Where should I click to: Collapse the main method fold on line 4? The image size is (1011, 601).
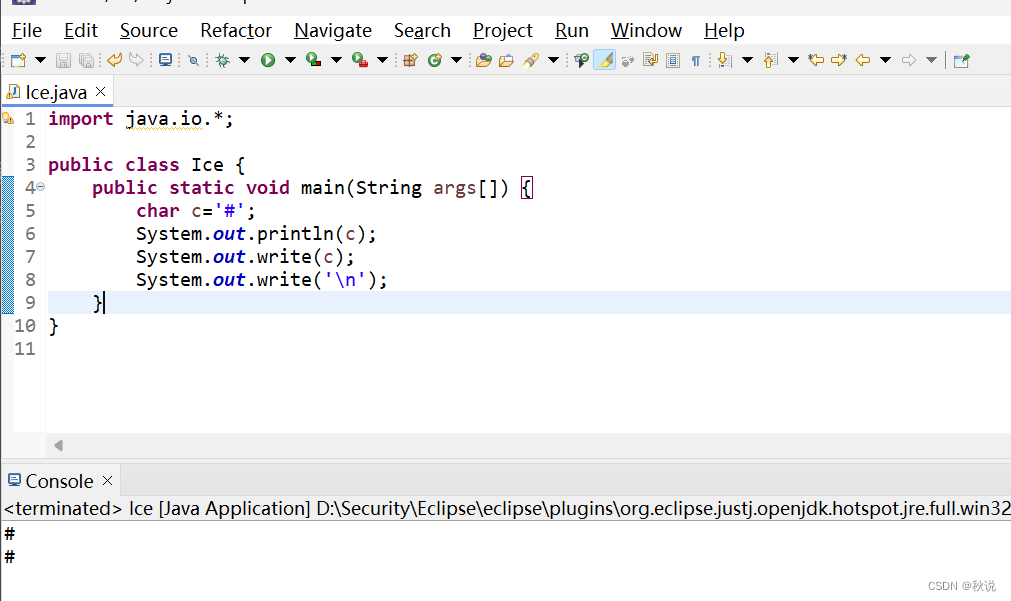click(41, 187)
